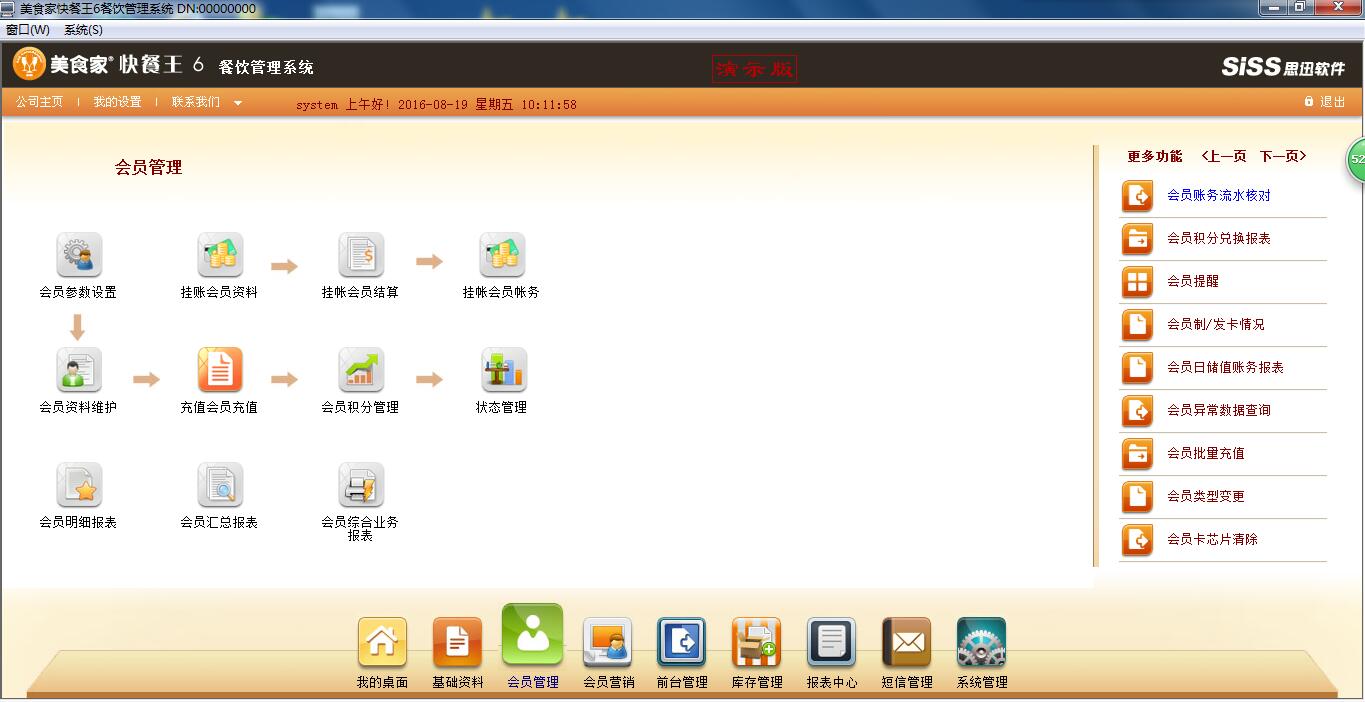Go to 公司主页
The height and width of the screenshot is (702, 1365).
click(x=39, y=102)
